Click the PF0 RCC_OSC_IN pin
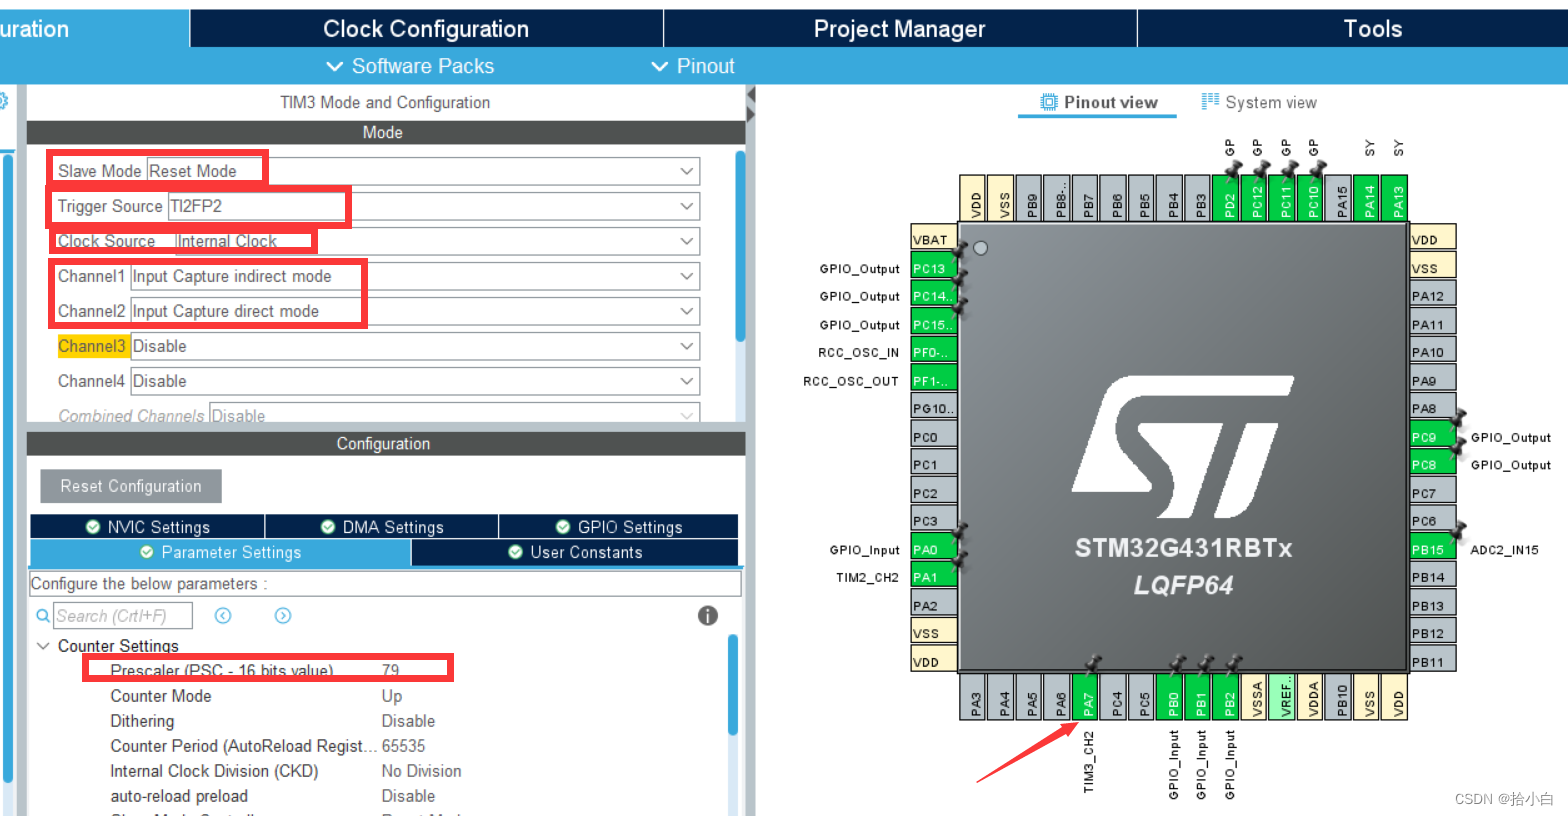1568x816 pixels. [934, 352]
